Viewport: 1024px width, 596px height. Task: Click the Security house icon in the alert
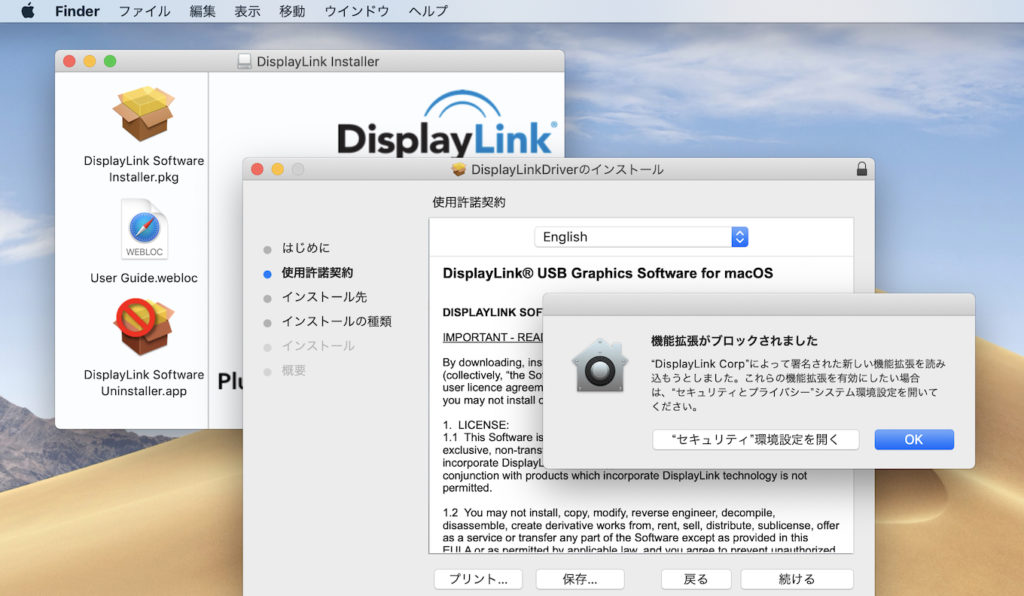[599, 365]
